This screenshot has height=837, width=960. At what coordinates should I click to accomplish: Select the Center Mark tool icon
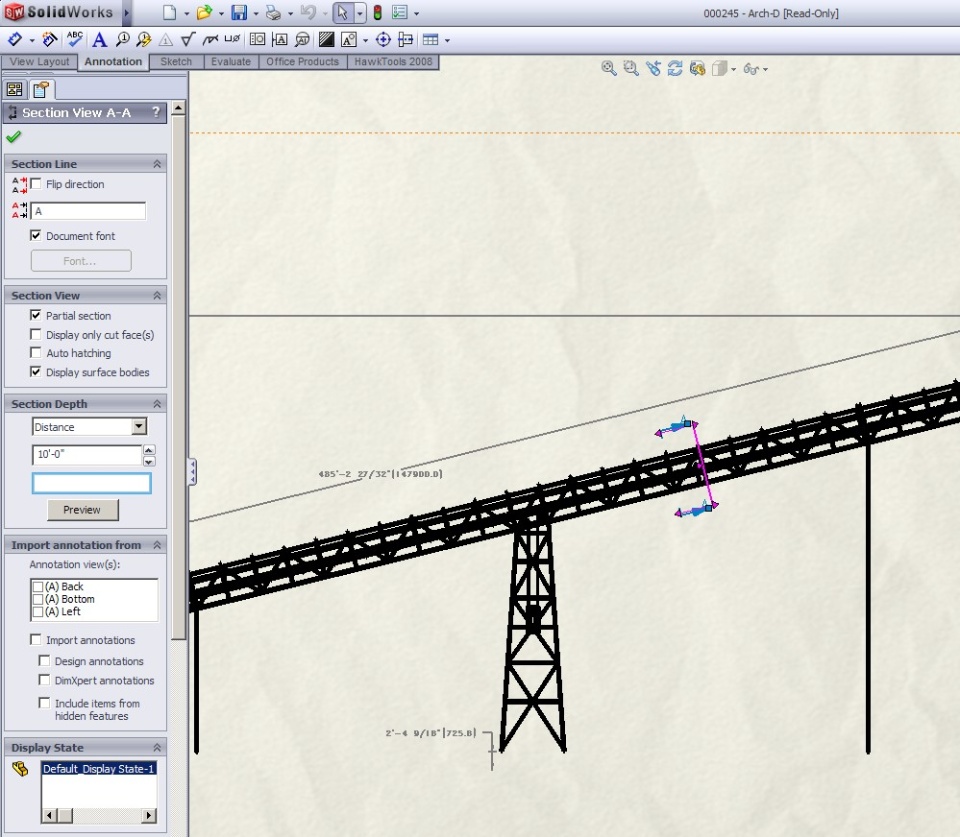pyautogui.click(x=382, y=40)
